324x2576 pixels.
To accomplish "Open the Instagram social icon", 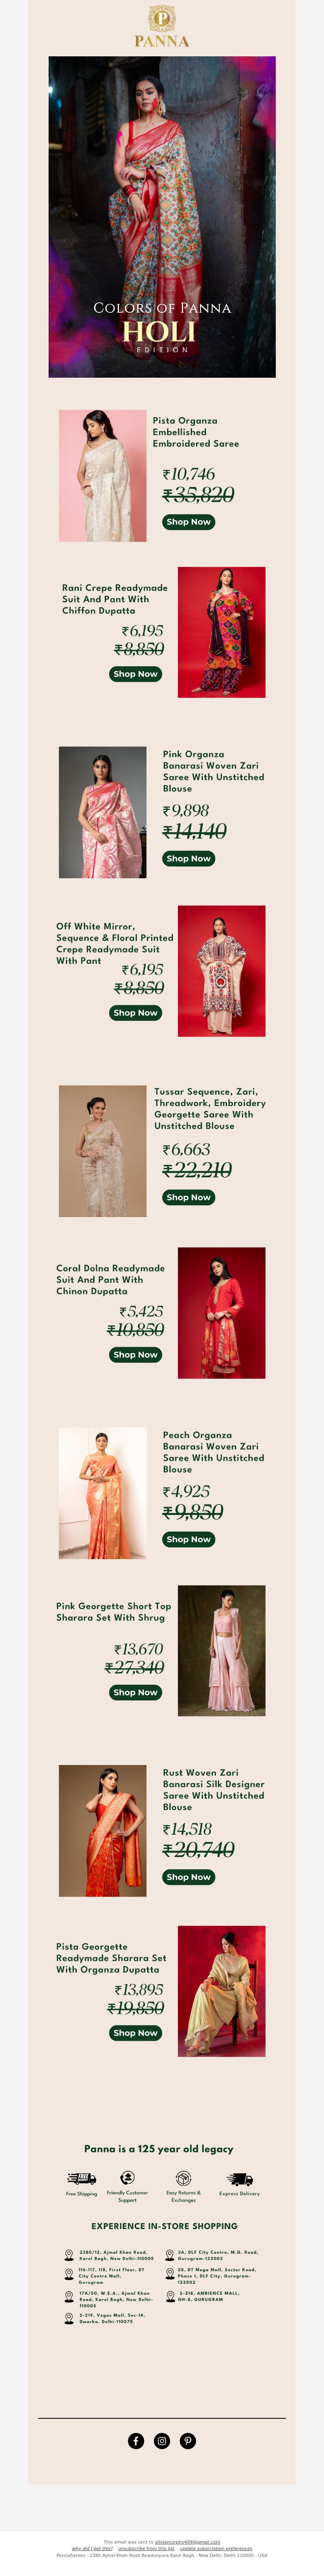I will coord(162,2441).
